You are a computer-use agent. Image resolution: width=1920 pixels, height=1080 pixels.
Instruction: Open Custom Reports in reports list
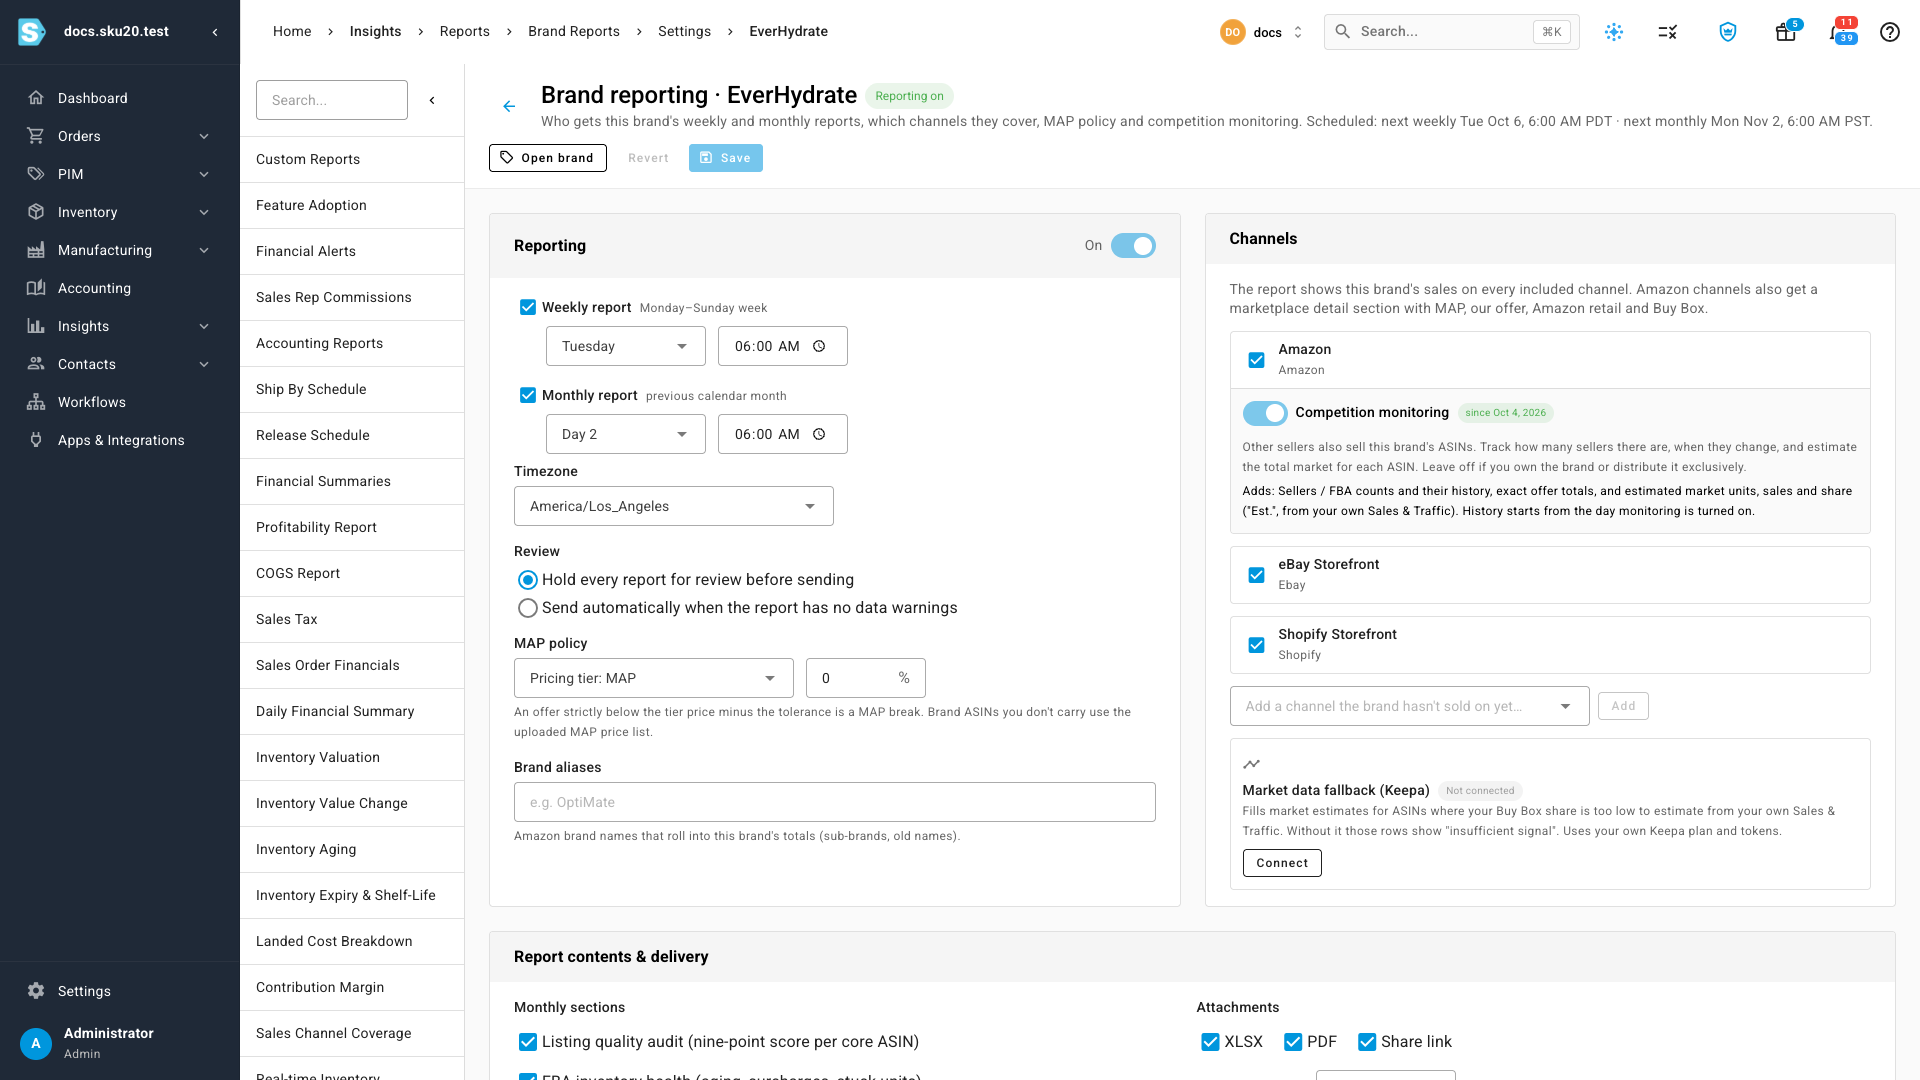tap(352, 159)
